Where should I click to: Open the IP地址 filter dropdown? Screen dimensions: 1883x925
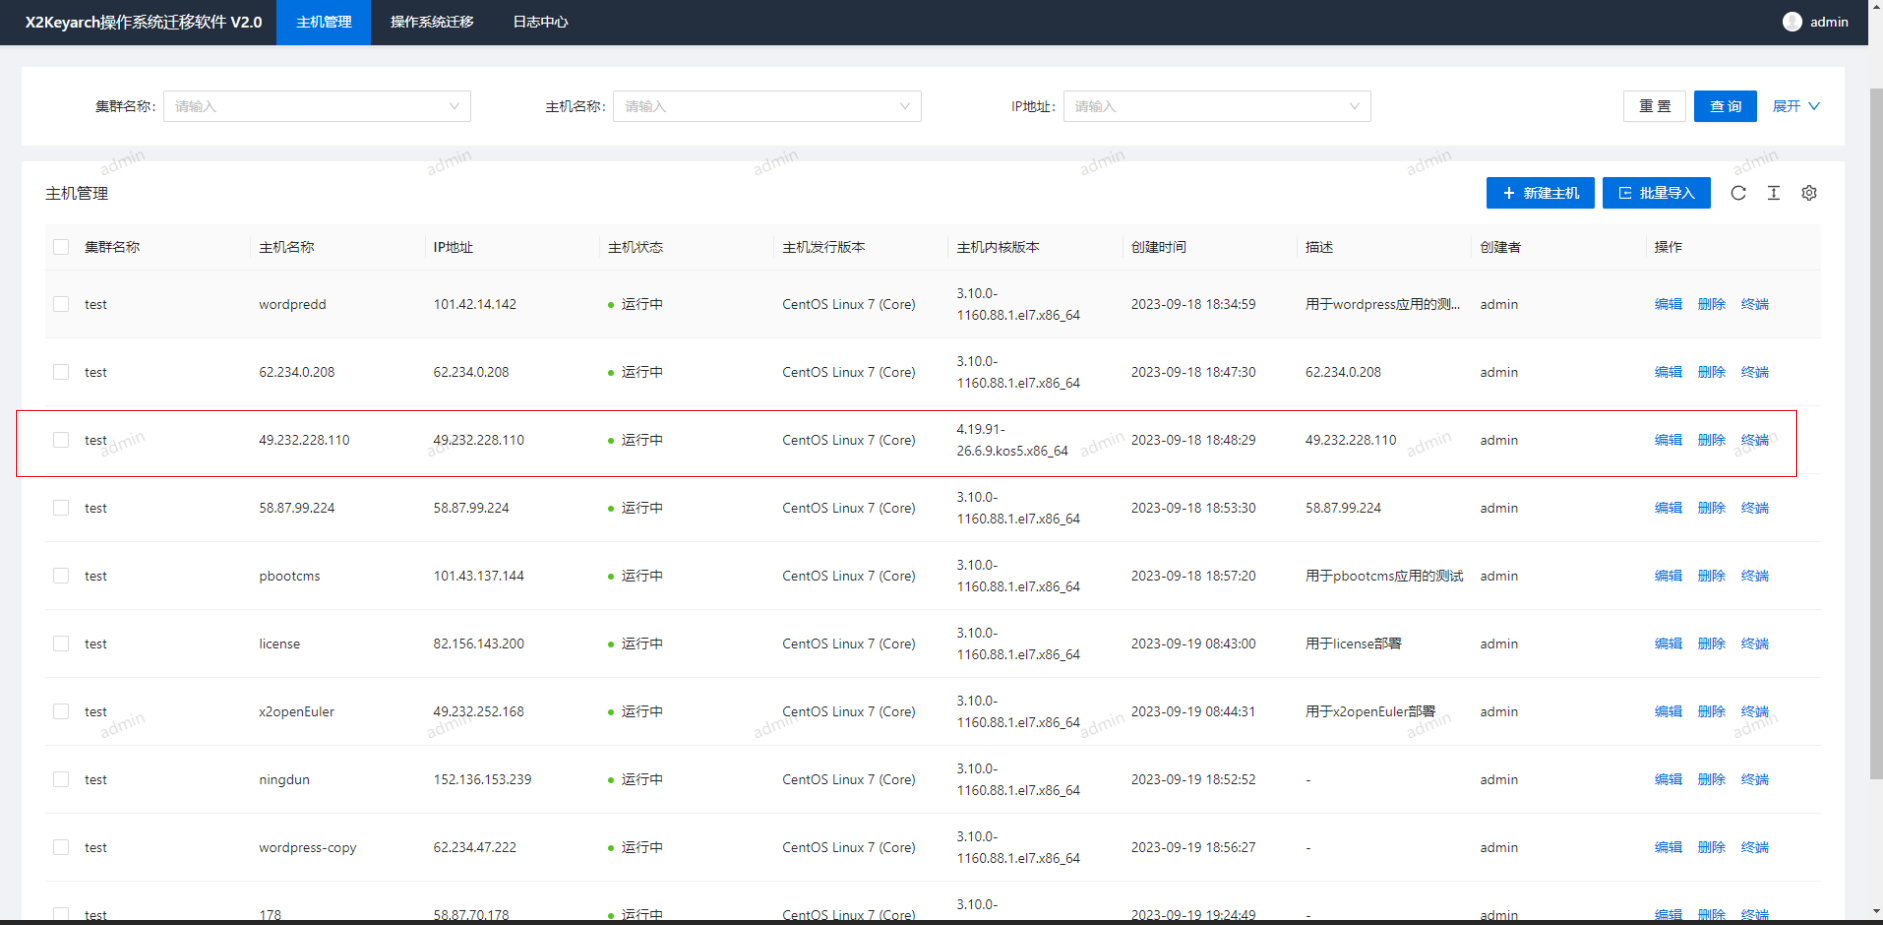coord(1217,106)
